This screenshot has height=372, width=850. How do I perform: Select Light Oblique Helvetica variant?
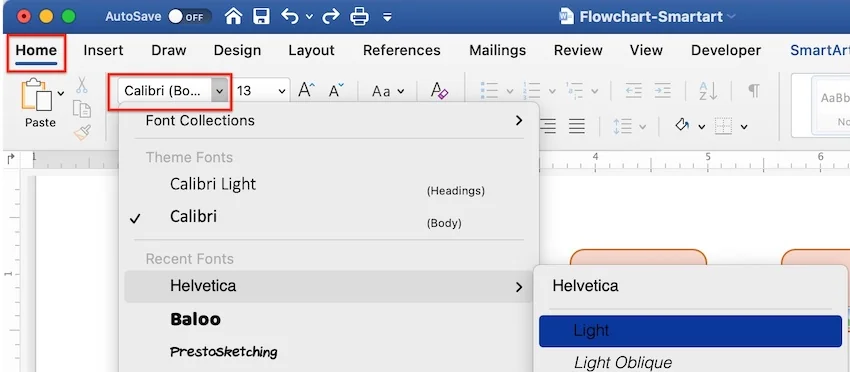[x=691, y=362]
